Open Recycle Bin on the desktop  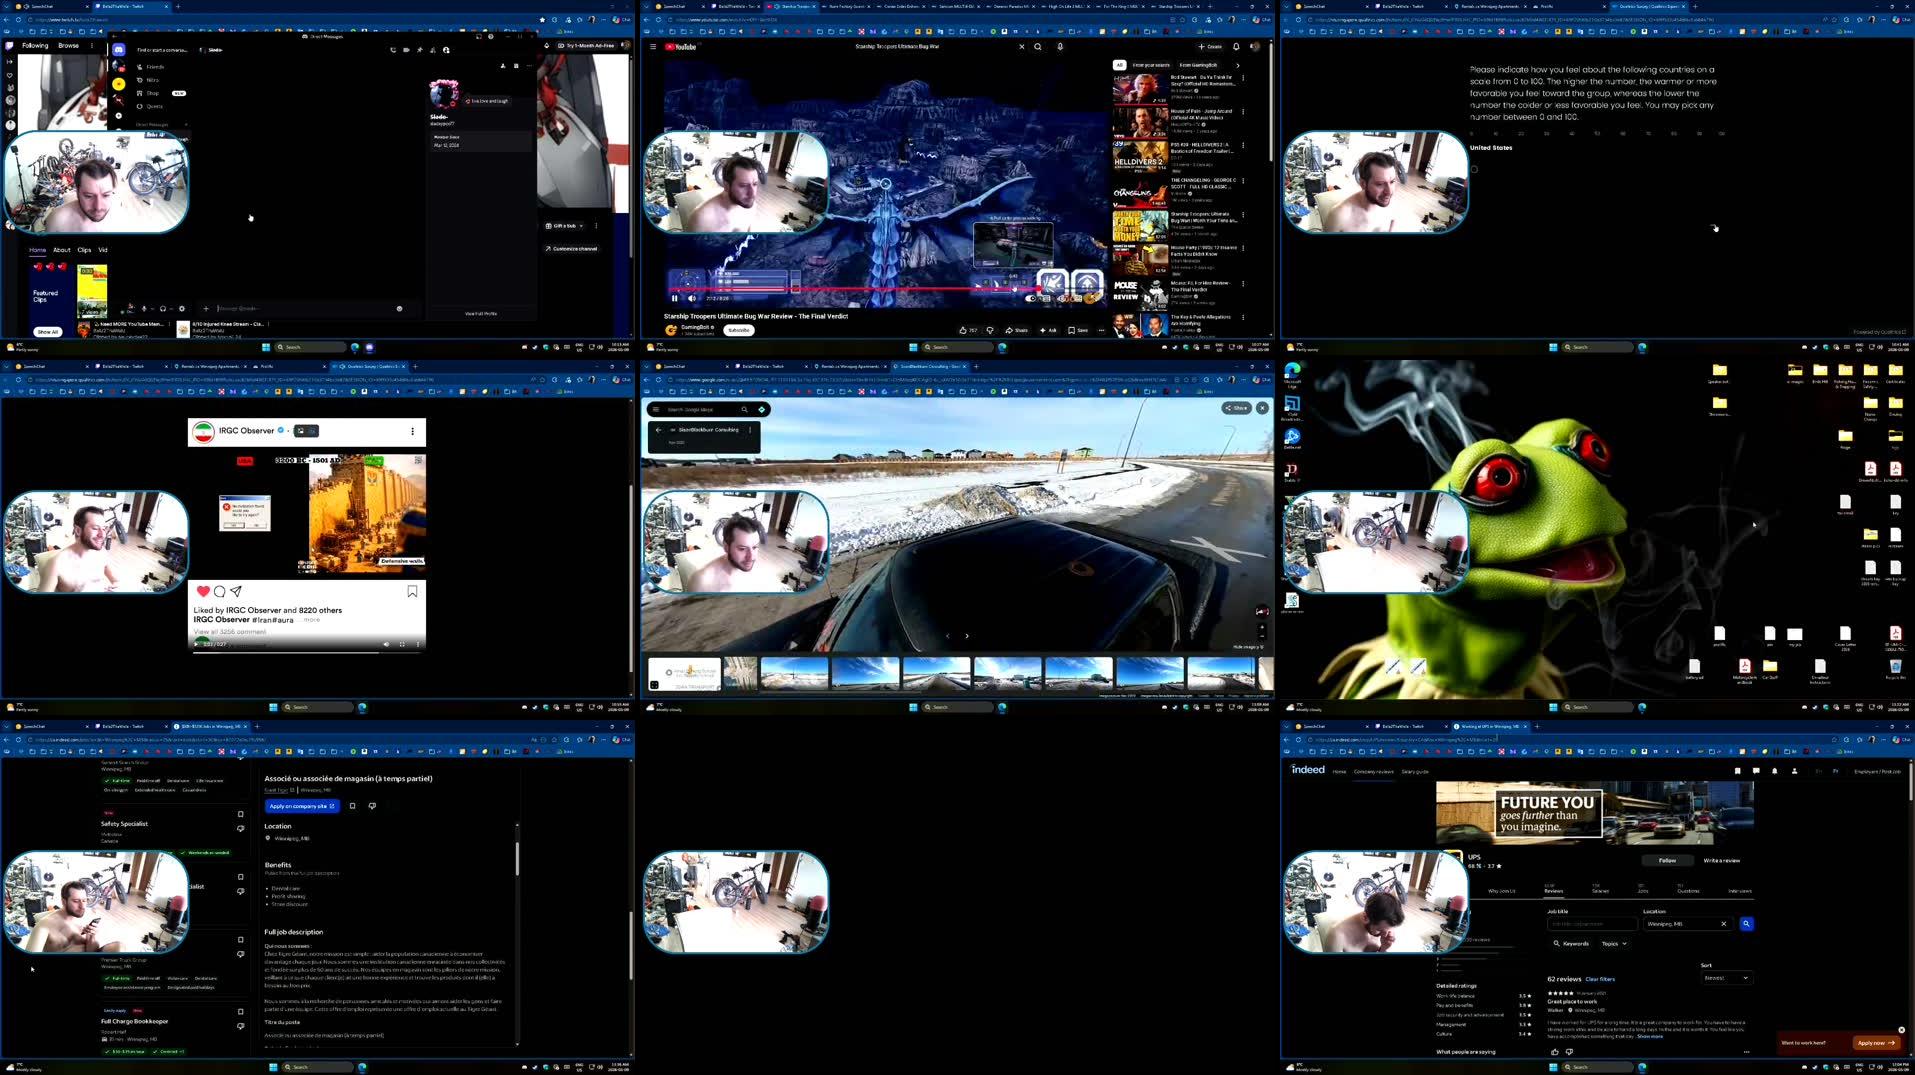[x=1895, y=668]
